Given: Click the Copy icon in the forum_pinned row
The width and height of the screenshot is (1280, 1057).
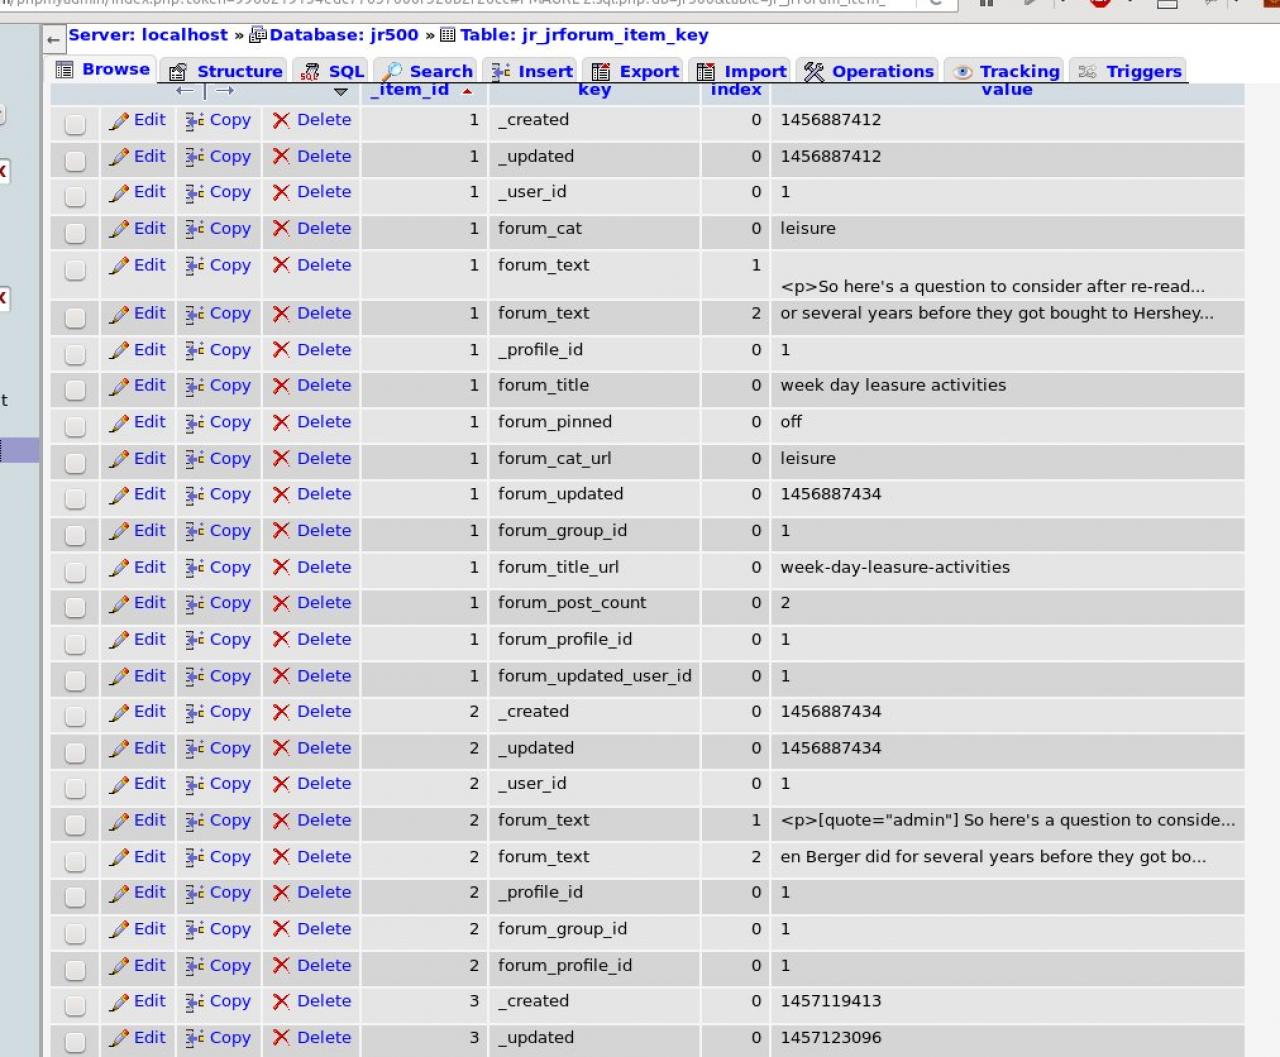Looking at the screenshot, I should click(195, 423).
